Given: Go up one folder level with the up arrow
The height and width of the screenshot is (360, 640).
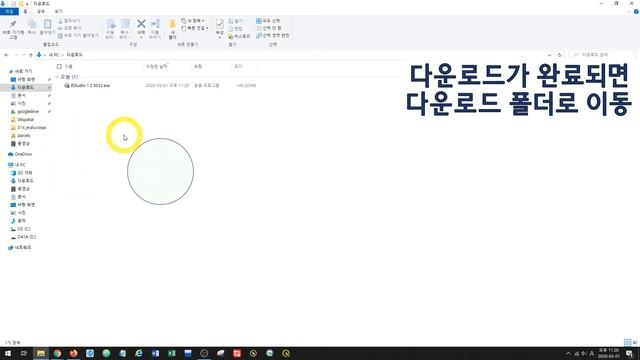Looking at the screenshot, I should pyautogui.click(x=31, y=55).
